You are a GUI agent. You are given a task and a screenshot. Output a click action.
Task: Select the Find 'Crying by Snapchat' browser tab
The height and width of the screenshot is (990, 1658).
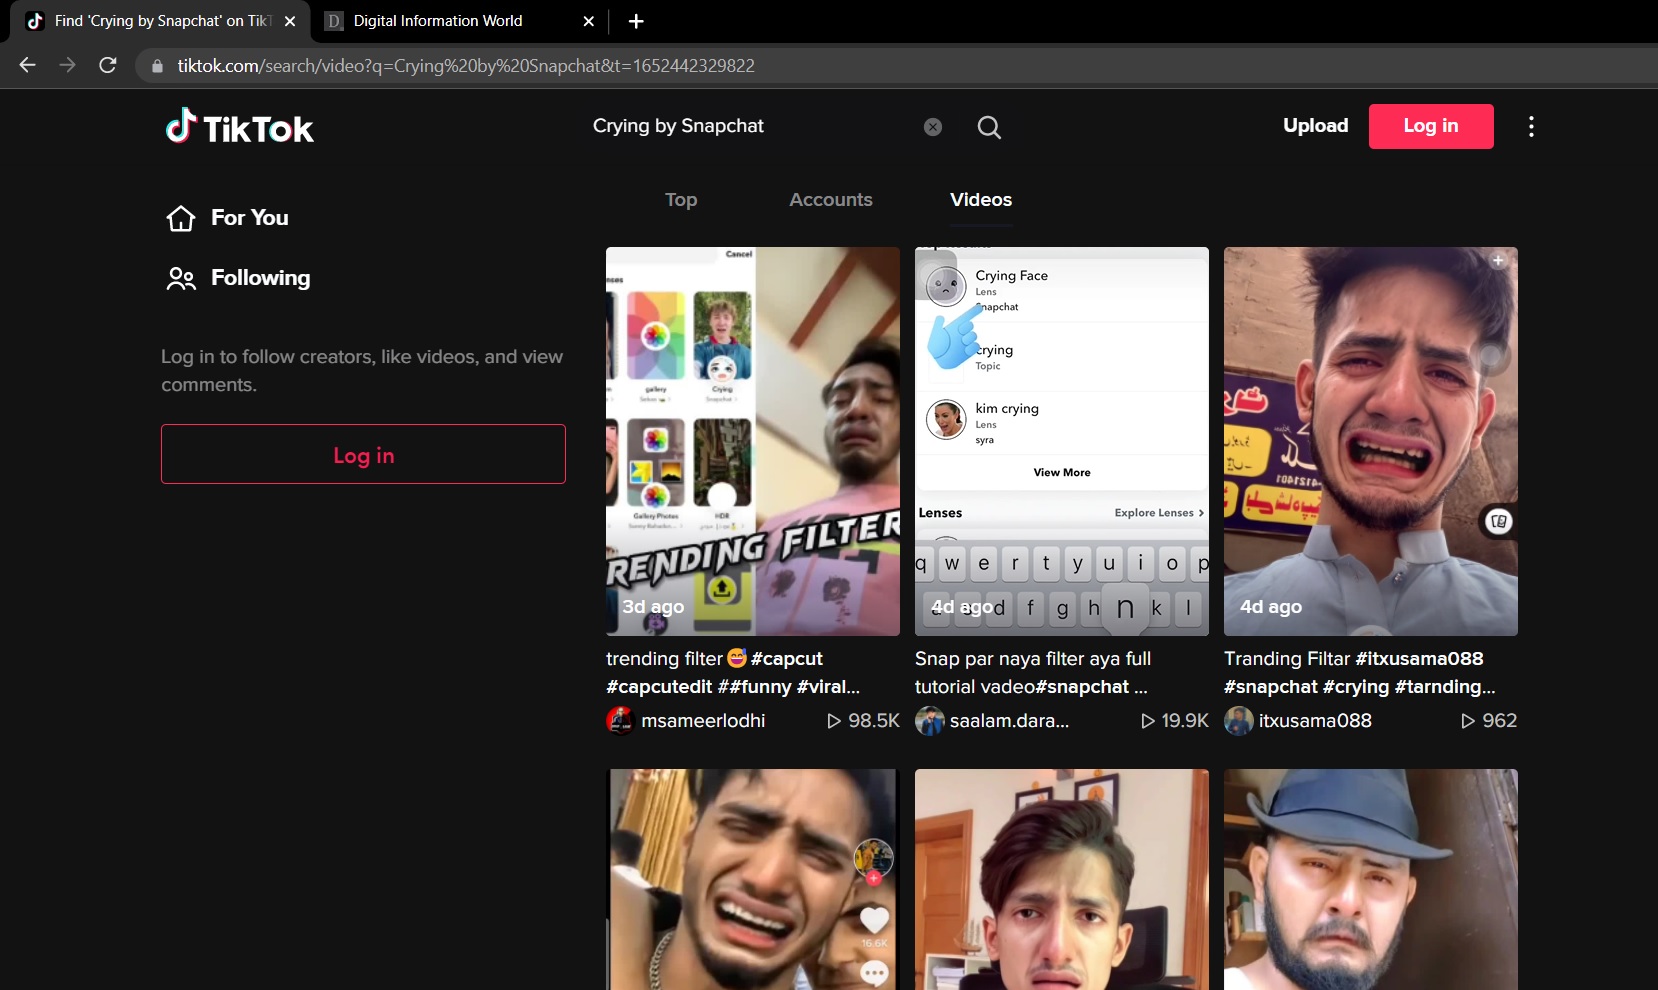pyautogui.click(x=160, y=21)
